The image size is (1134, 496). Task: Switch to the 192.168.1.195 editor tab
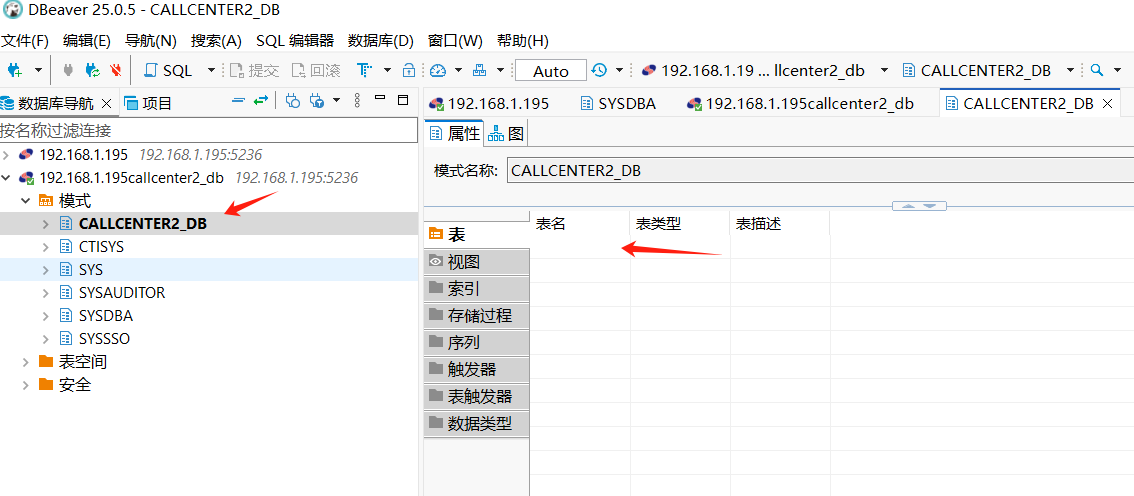[x=490, y=103]
